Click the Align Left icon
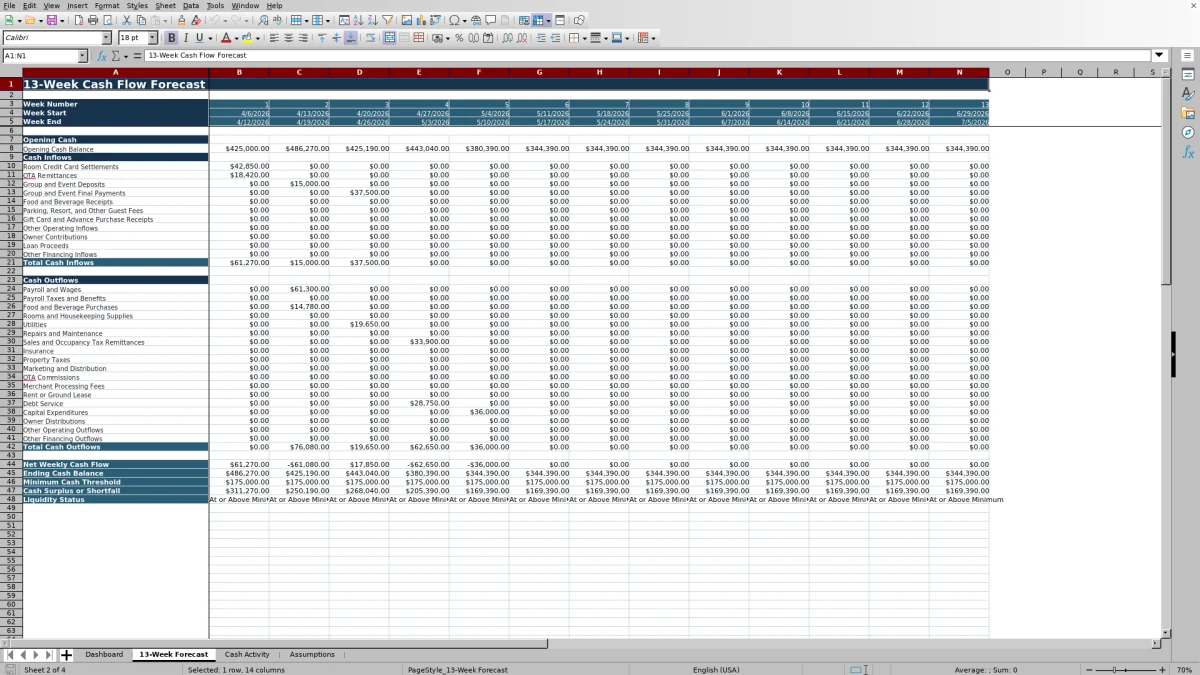 (273, 38)
